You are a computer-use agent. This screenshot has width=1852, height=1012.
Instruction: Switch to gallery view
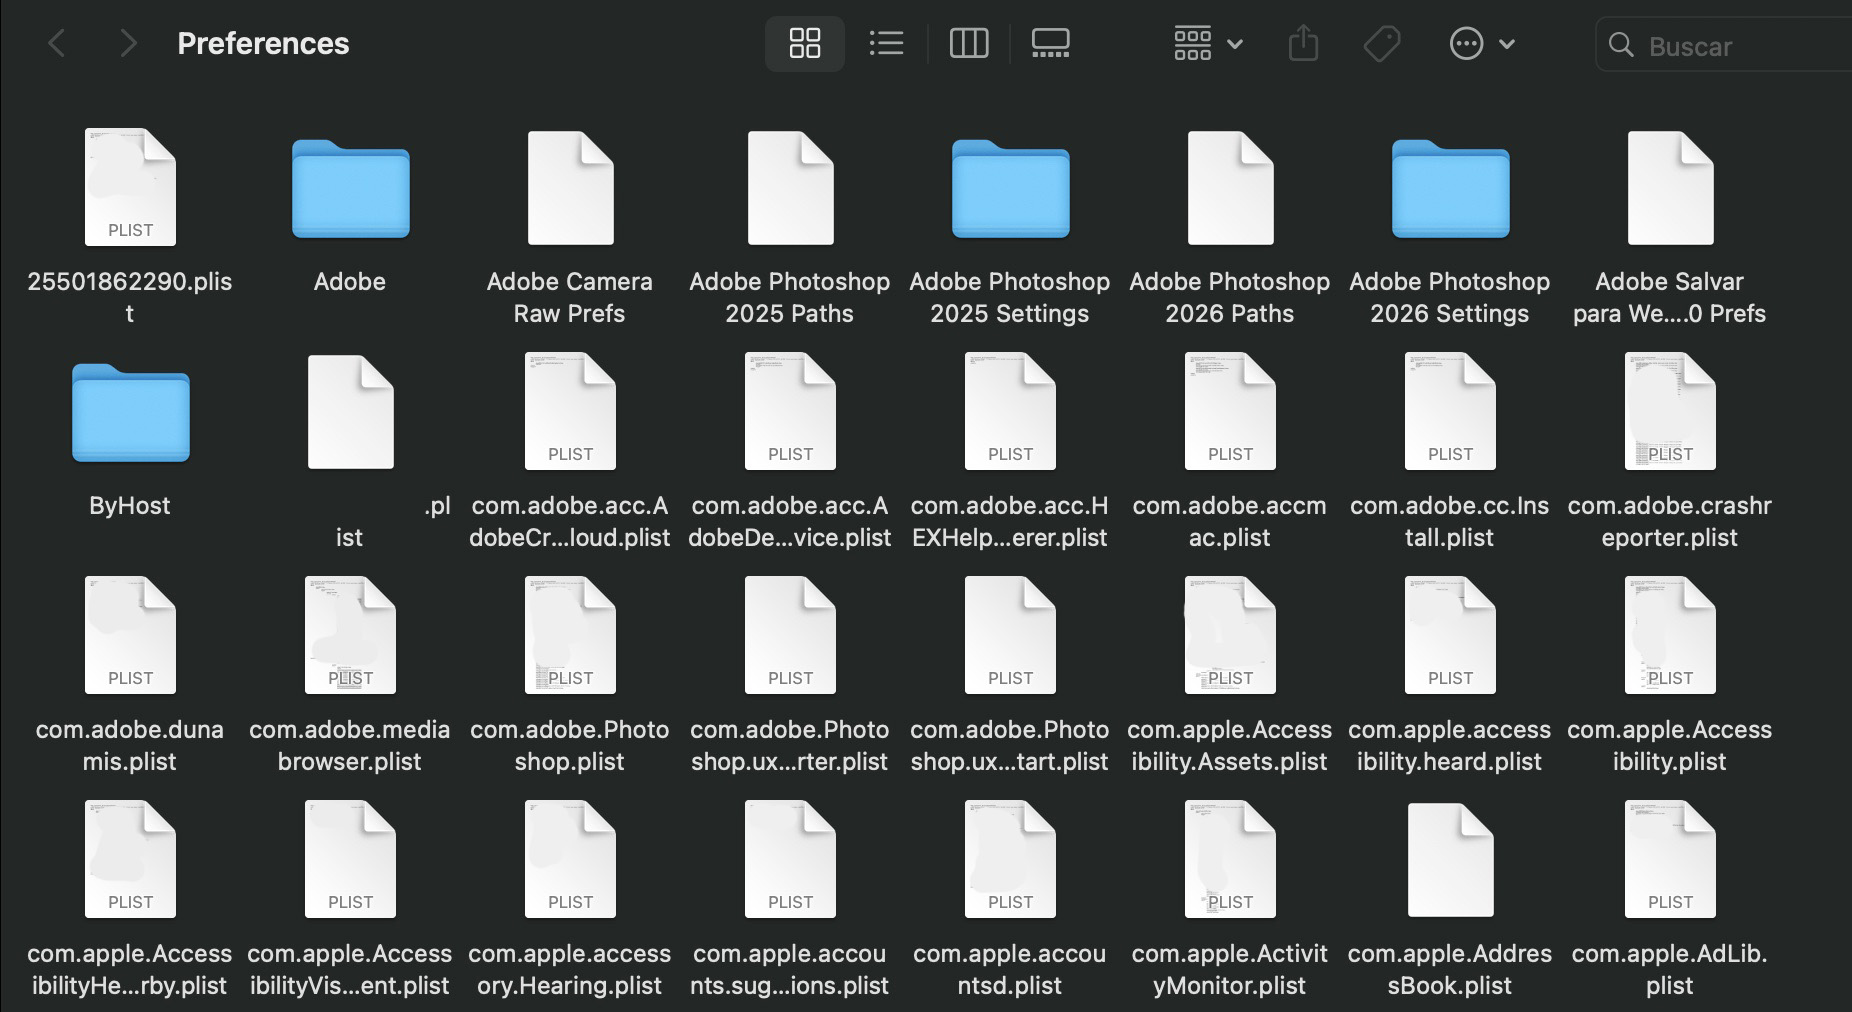click(1050, 43)
